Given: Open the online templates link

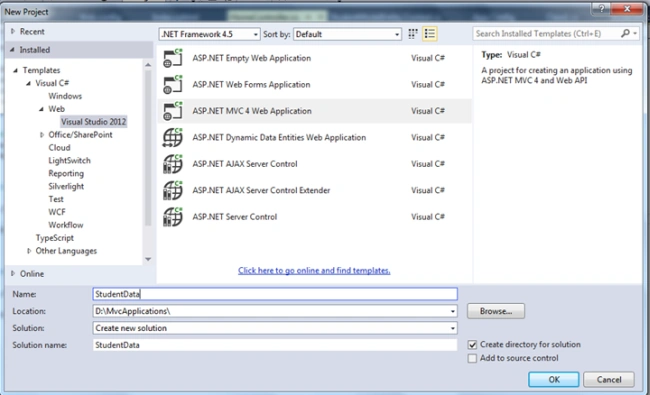Looking at the screenshot, I should click(314, 271).
